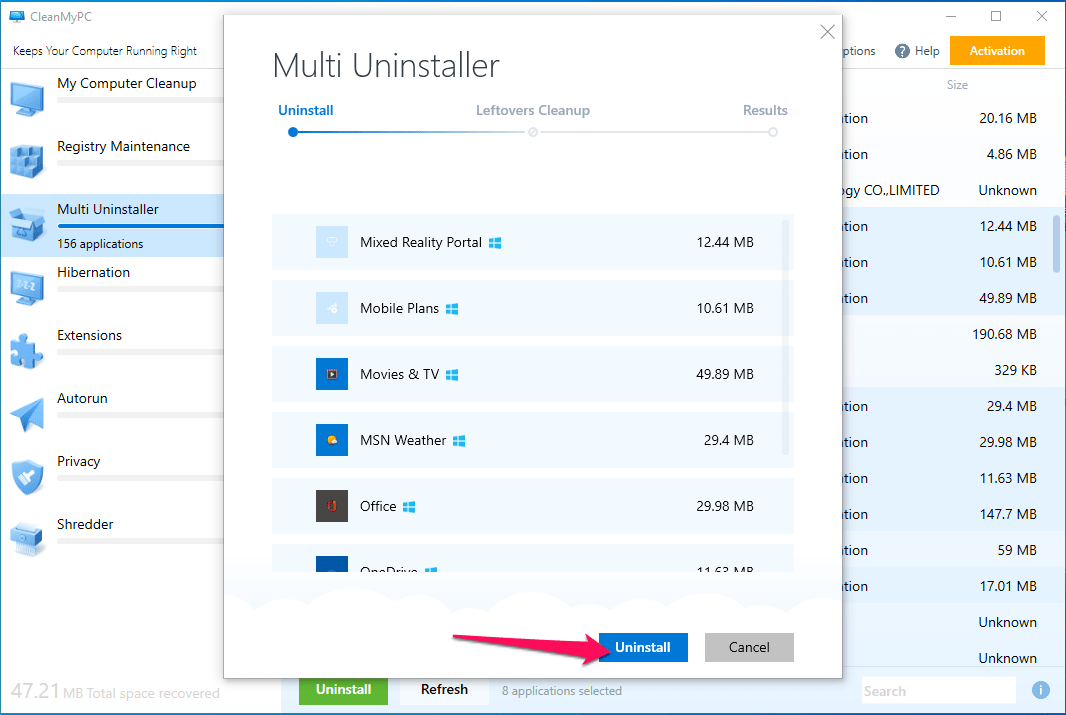The image size is (1066, 715).
Task: Switch to the Leftovers Cleanup step
Action: tap(533, 110)
